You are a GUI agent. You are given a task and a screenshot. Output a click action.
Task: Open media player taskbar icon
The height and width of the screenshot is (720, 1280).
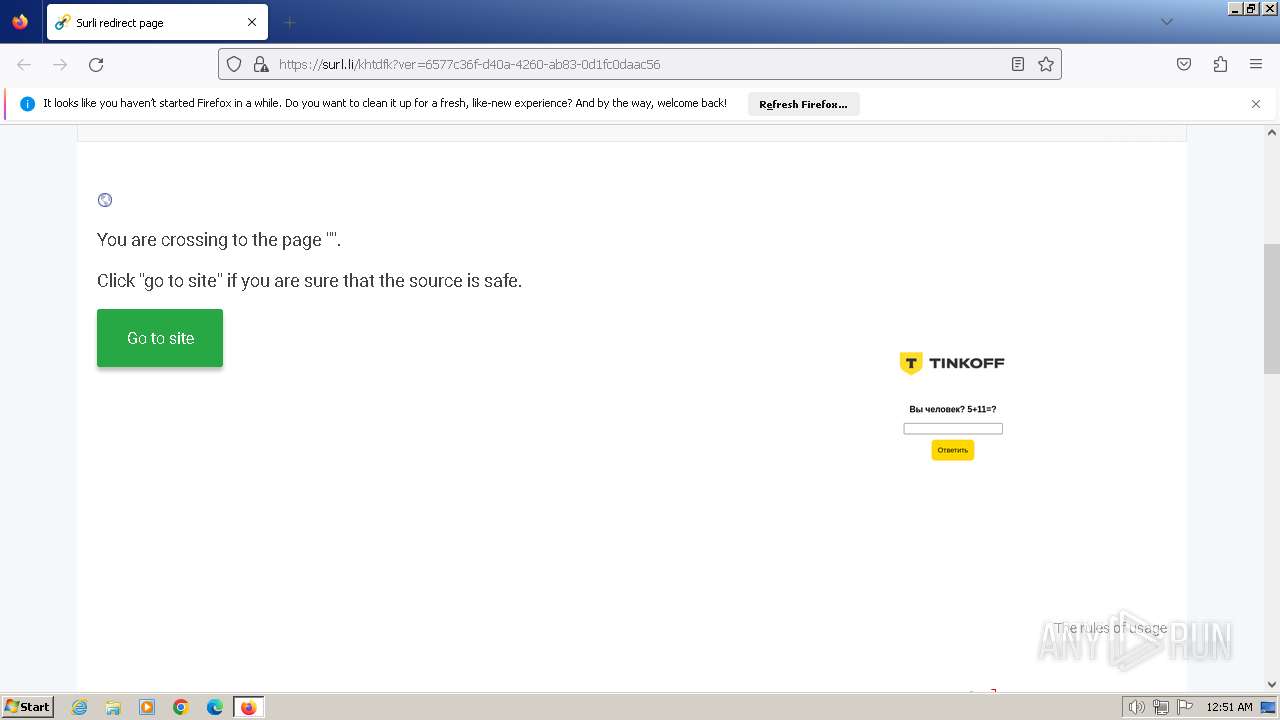(147, 707)
